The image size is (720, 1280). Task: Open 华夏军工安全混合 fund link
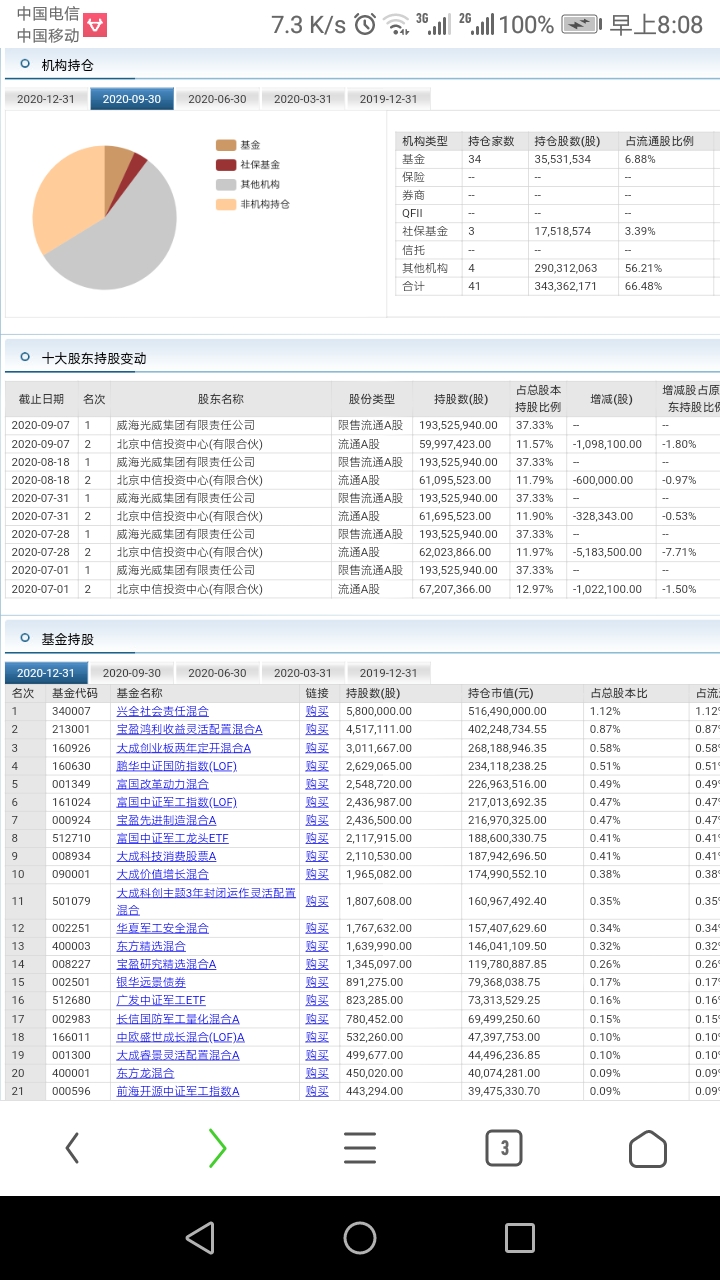point(163,928)
